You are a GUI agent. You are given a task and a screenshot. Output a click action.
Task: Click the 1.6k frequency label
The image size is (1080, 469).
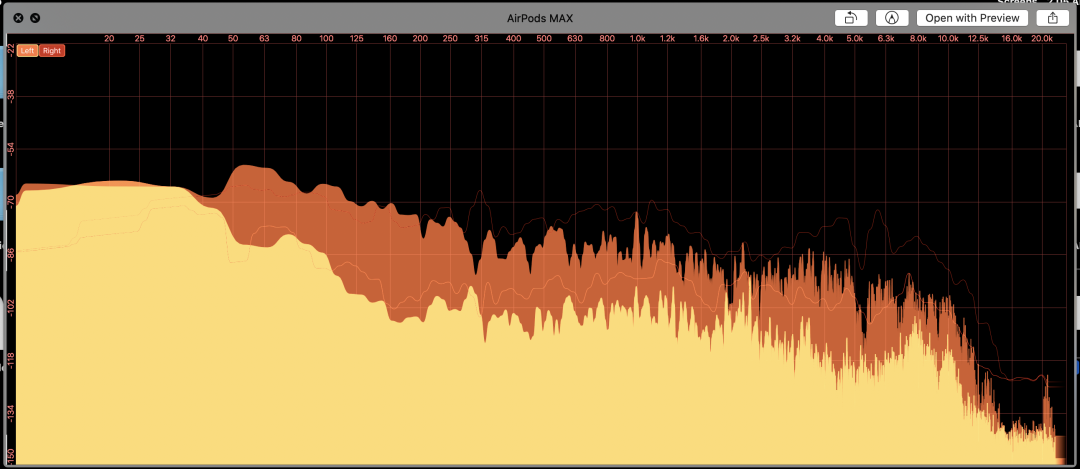click(700, 39)
